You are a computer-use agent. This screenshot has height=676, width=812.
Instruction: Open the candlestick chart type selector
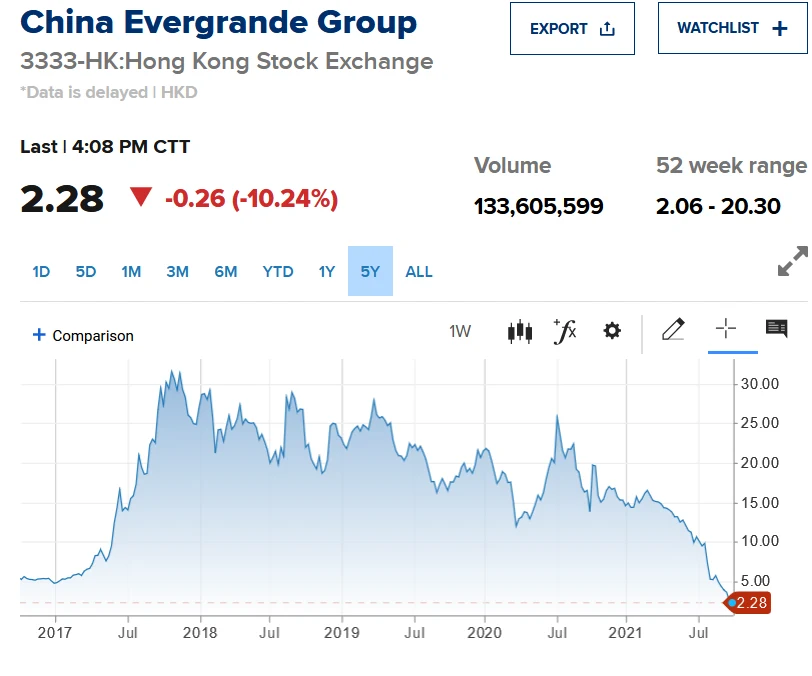[519, 331]
